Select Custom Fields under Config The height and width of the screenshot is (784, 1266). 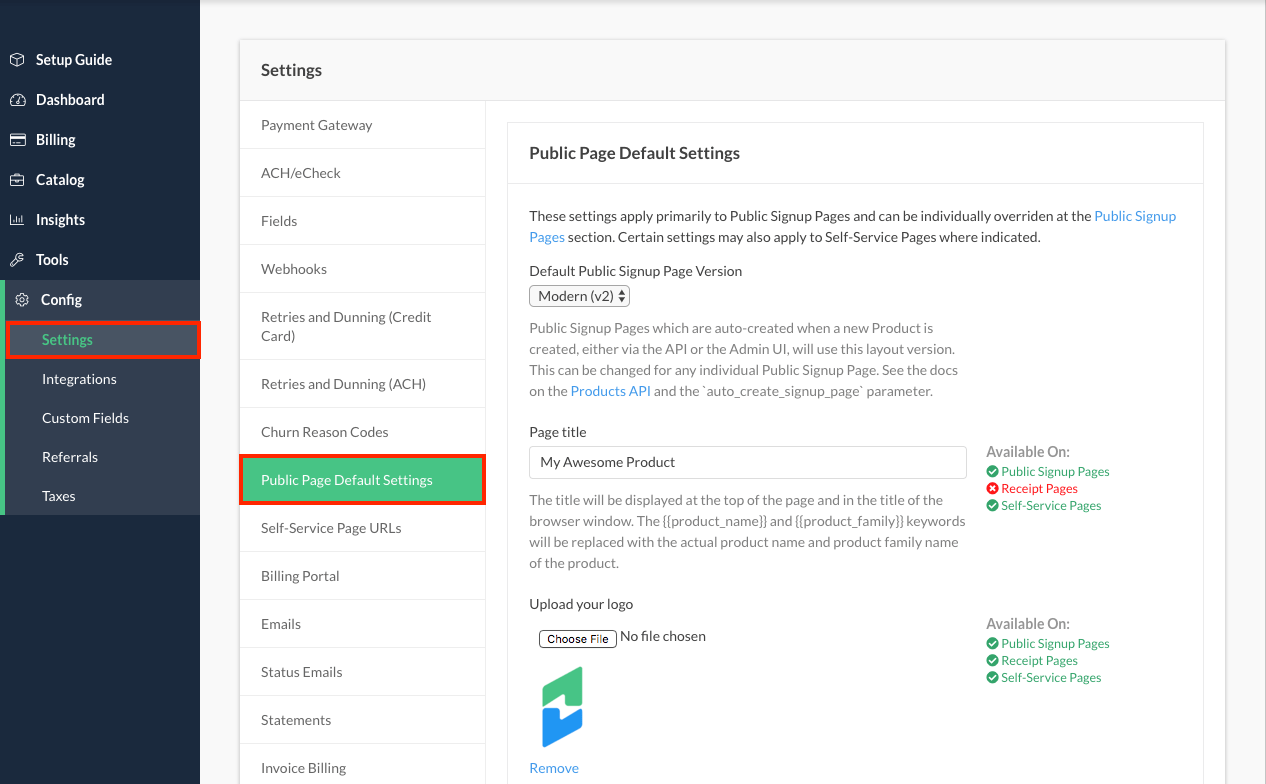pos(103,418)
